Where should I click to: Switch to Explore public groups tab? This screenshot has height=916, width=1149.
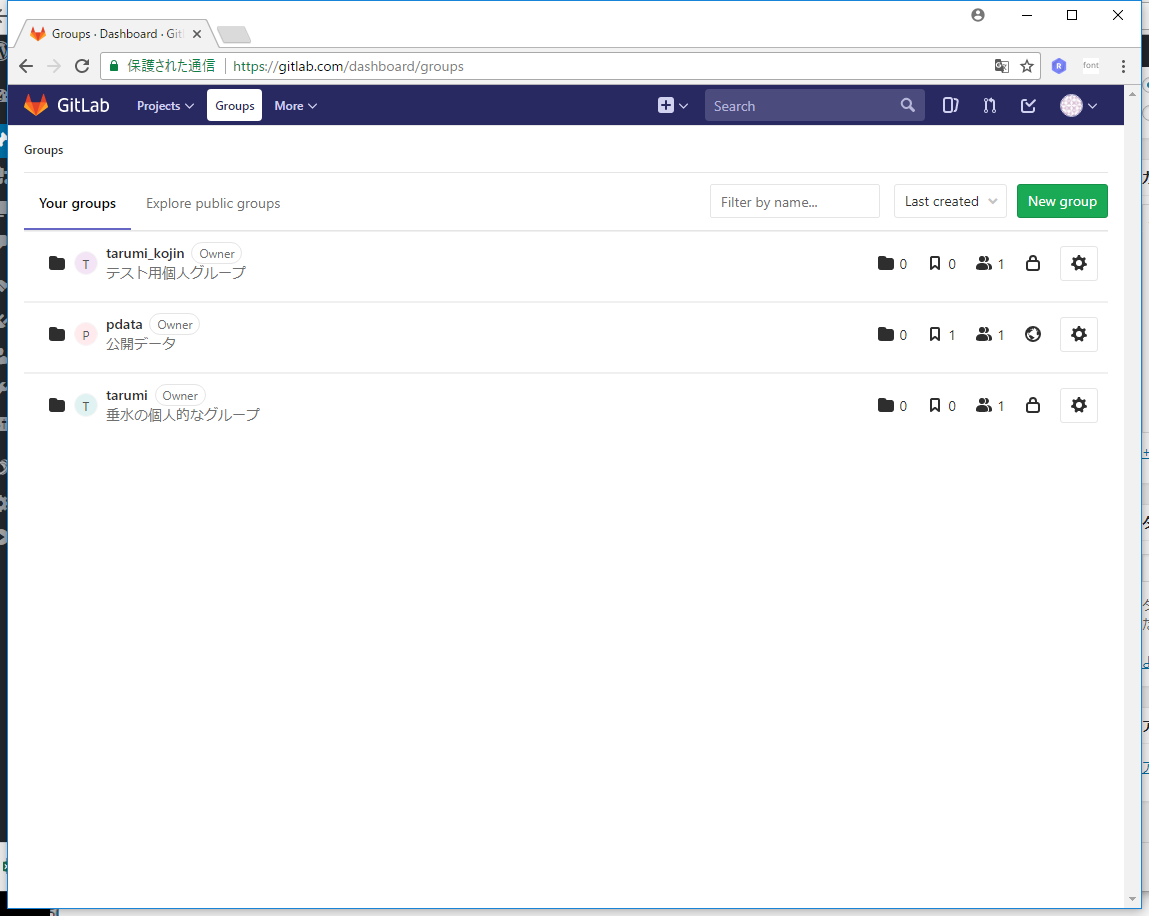[213, 203]
